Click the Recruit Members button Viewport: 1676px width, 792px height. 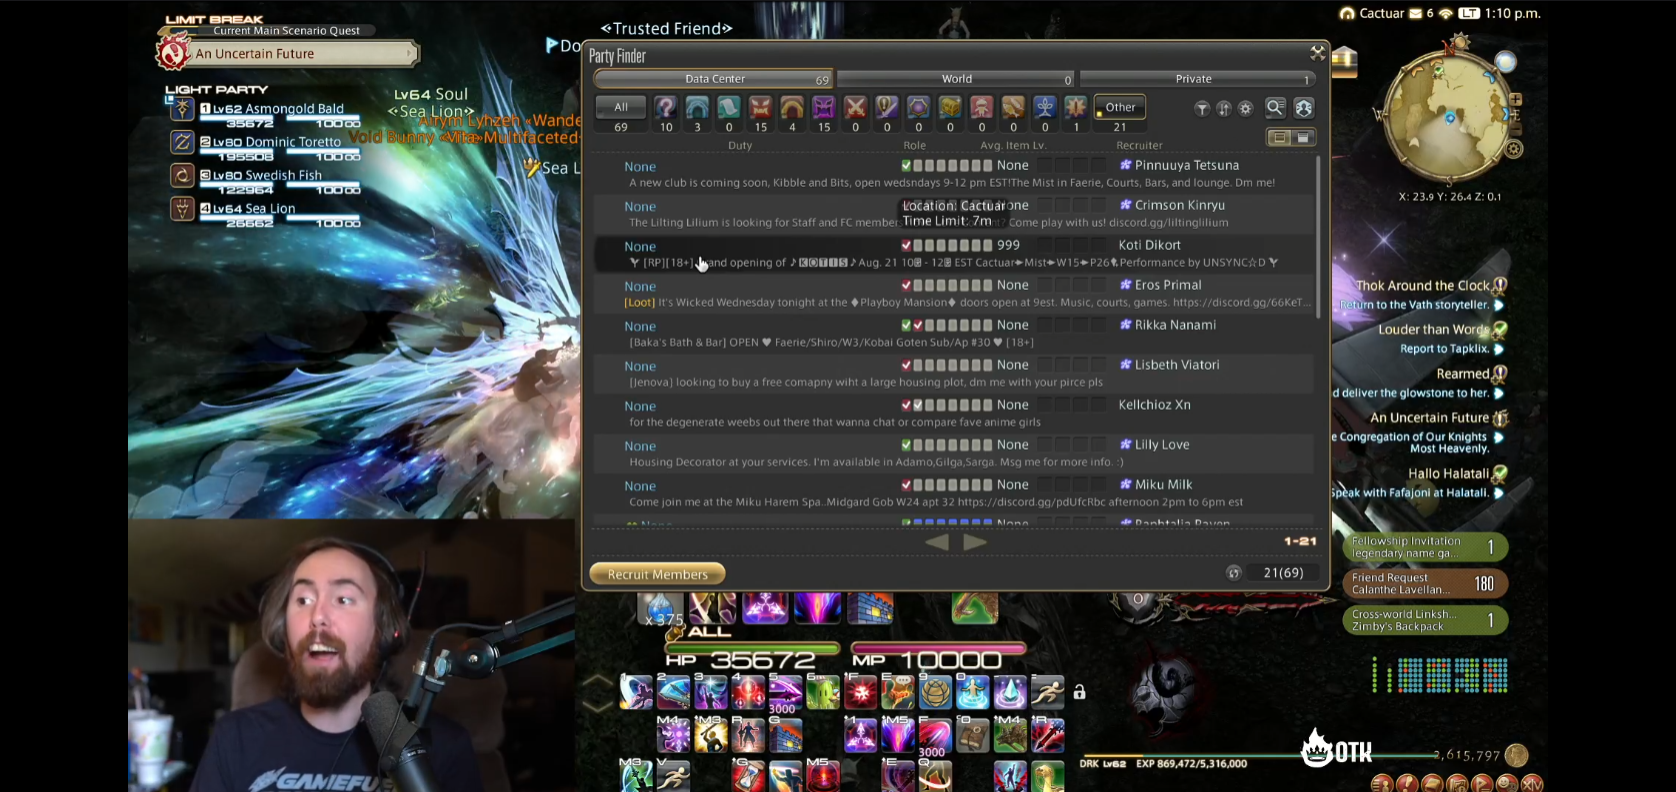coord(658,574)
